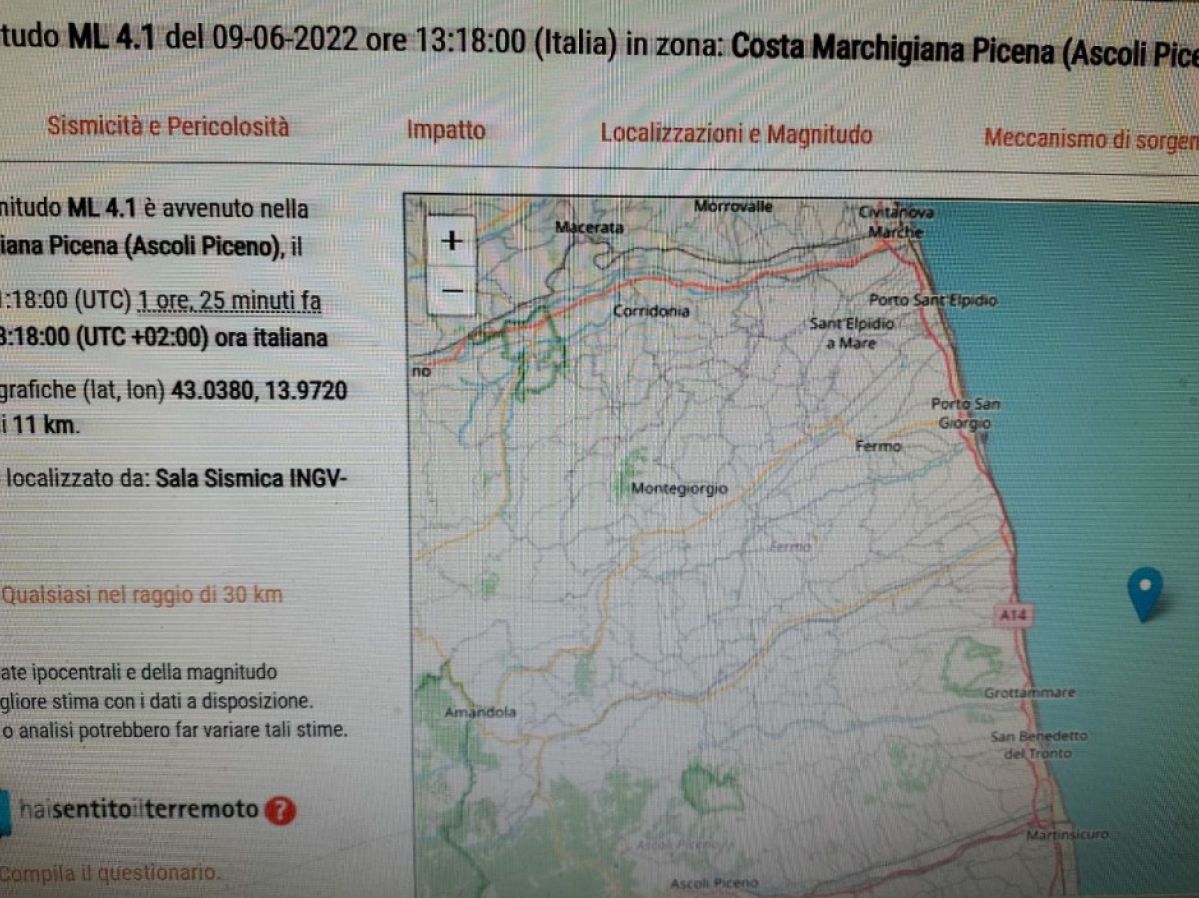Click Corridonia label on map

point(651,311)
